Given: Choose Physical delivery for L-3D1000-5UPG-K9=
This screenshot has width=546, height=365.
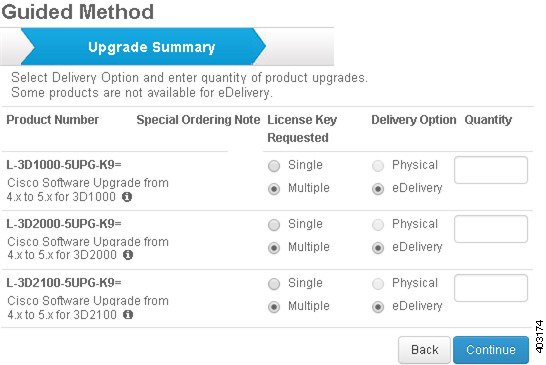Looking at the screenshot, I should (x=378, y=166).
